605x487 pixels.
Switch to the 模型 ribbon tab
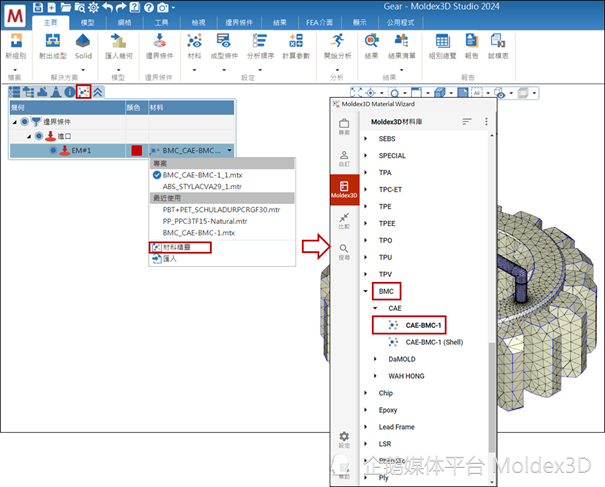88,23
